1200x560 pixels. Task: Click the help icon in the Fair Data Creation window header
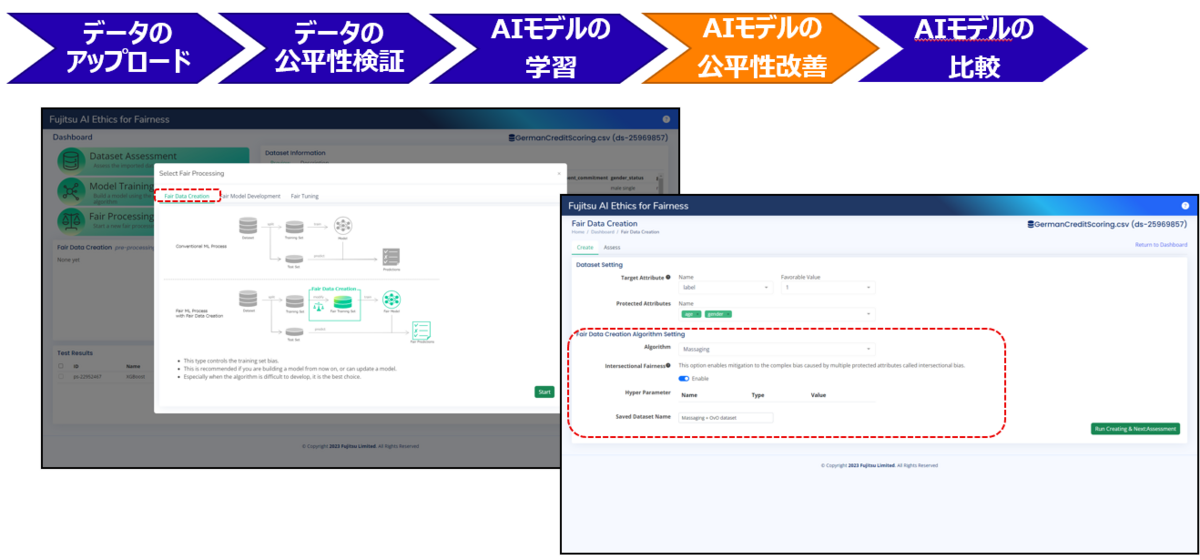1185,205
